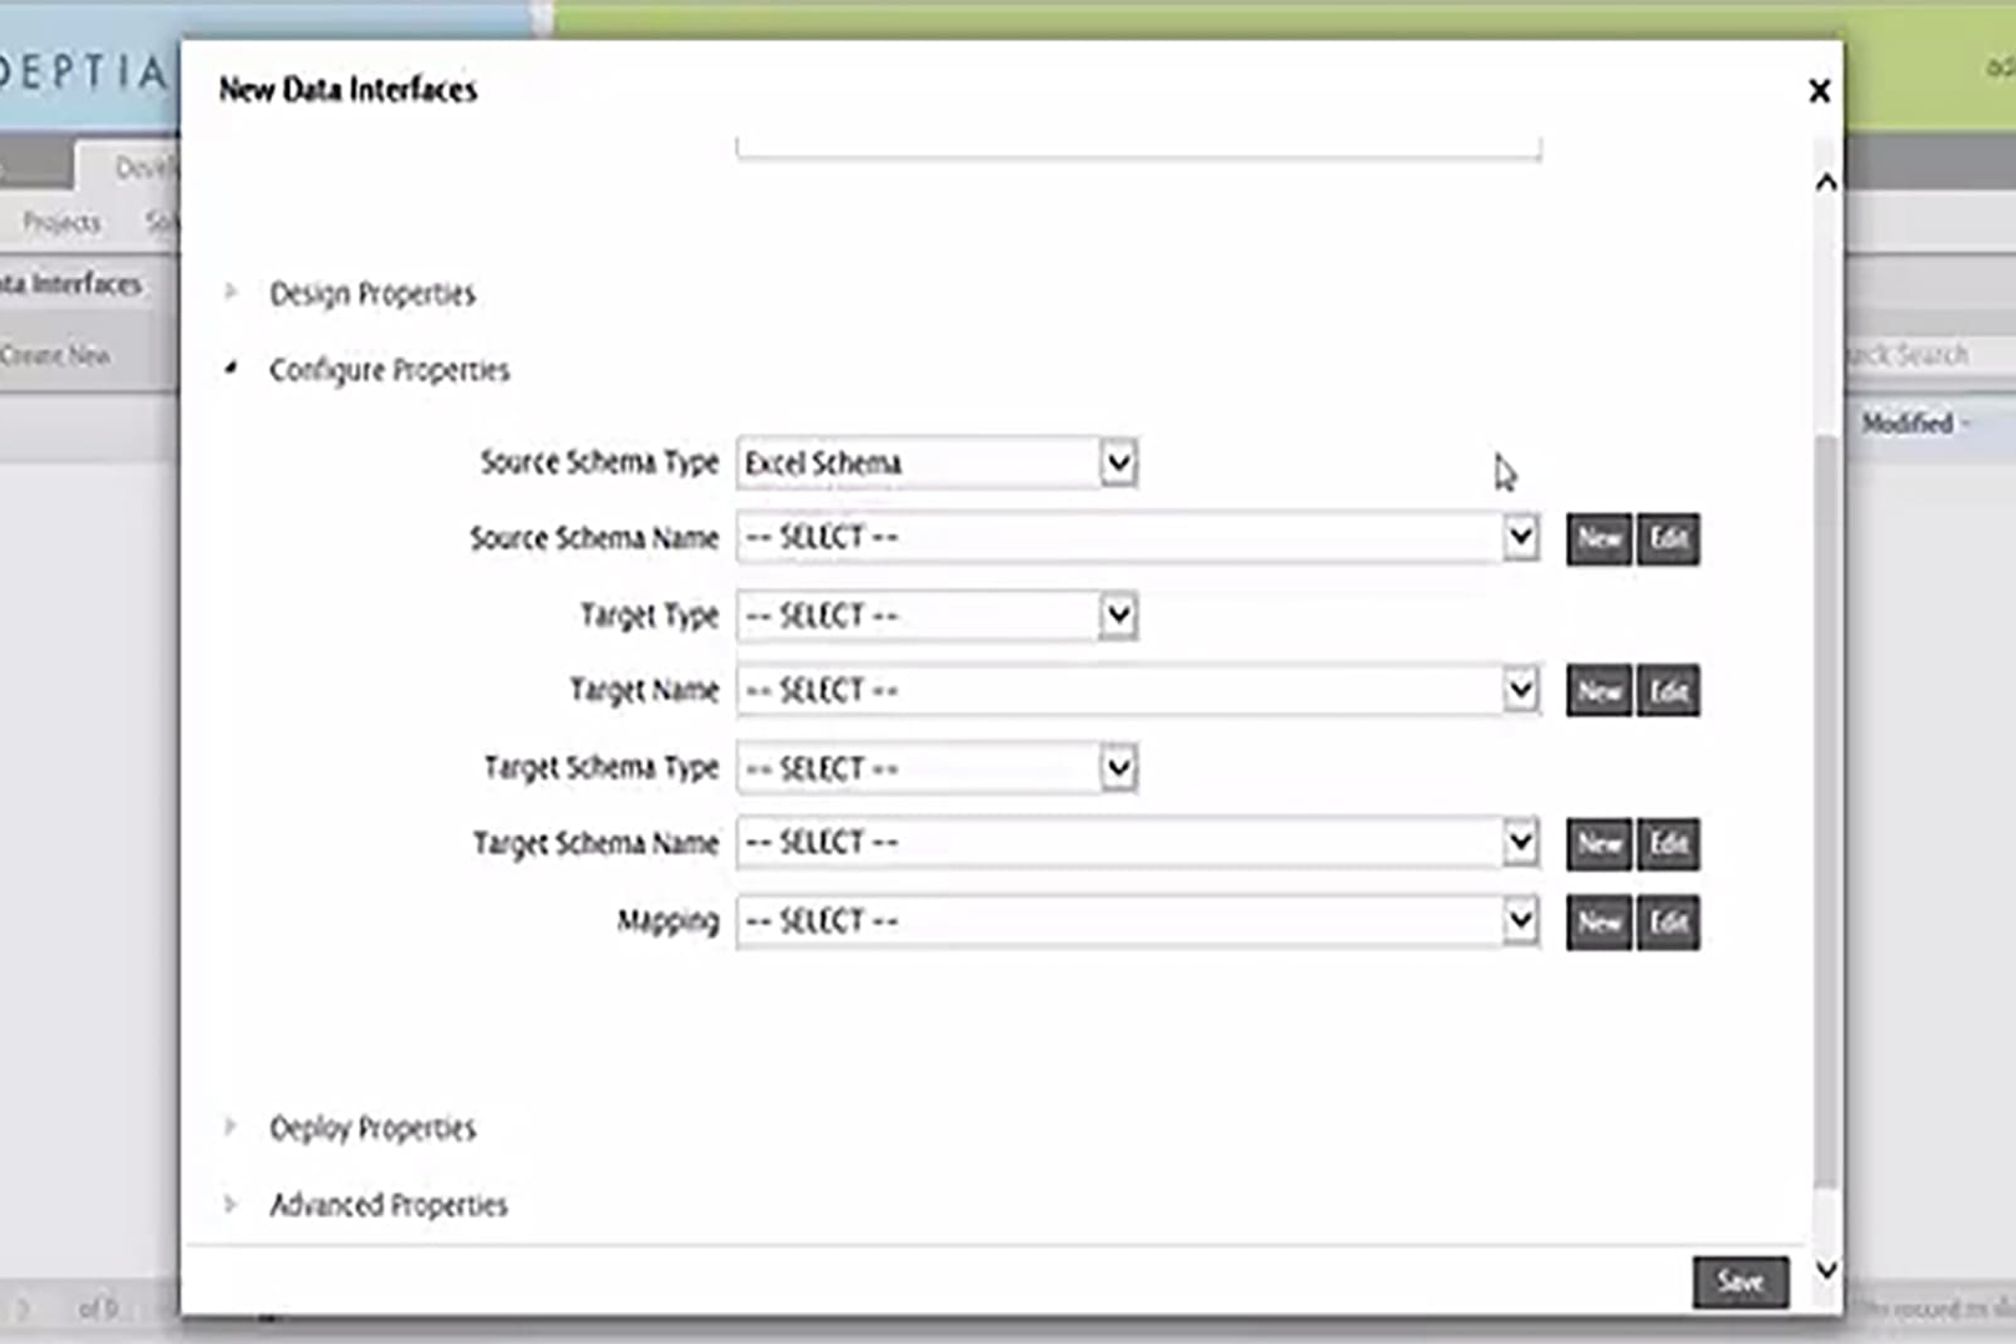Open the Source Schema Name dropdown

(x=1520, y=538)
